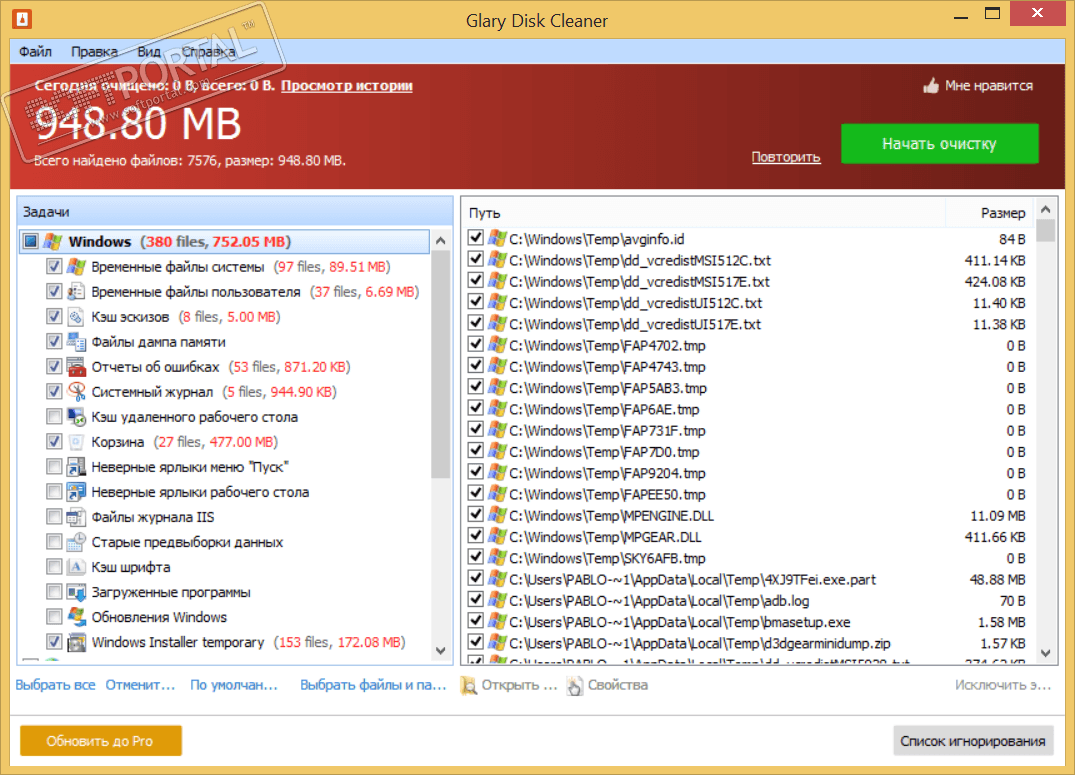Select the d3dgearminidump.zip file row
1075x775 pixels.
click(x=749, y=643)
